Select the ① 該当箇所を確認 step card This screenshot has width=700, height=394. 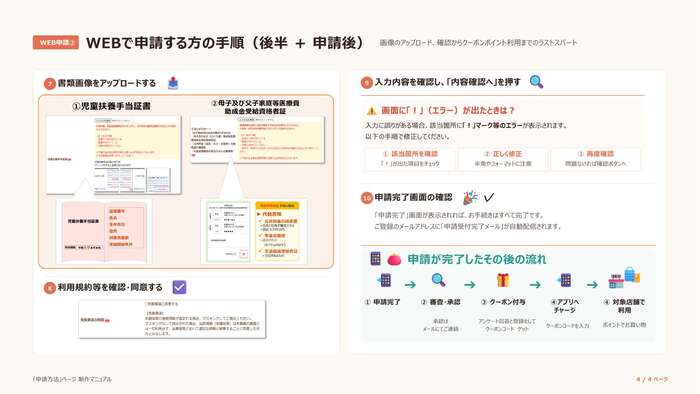click(x=410, y=159)
